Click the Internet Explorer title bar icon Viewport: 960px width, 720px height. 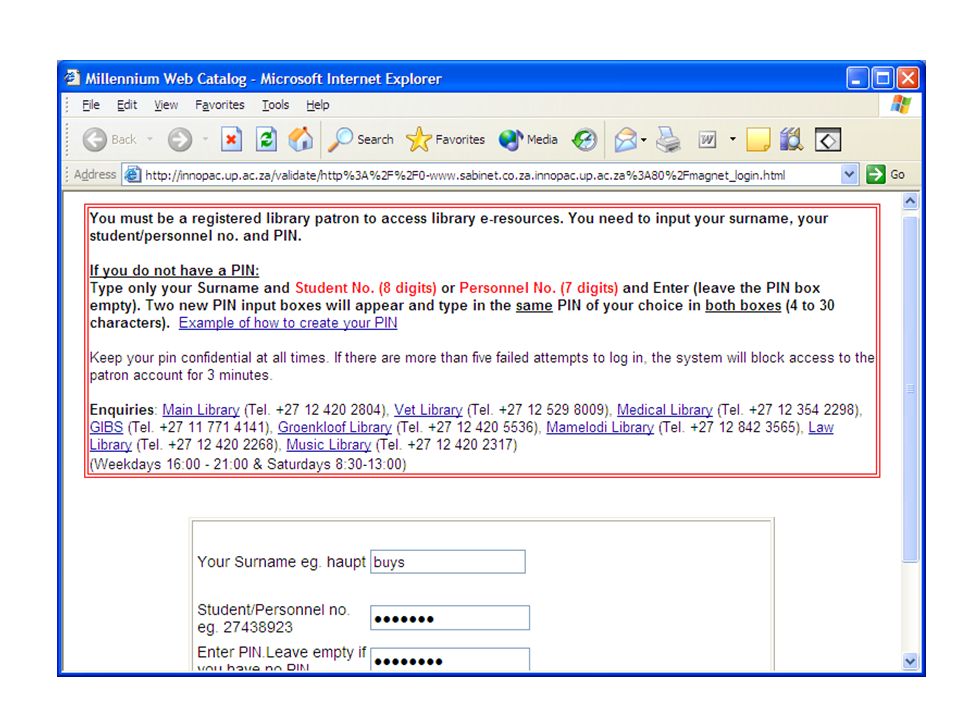73,78
